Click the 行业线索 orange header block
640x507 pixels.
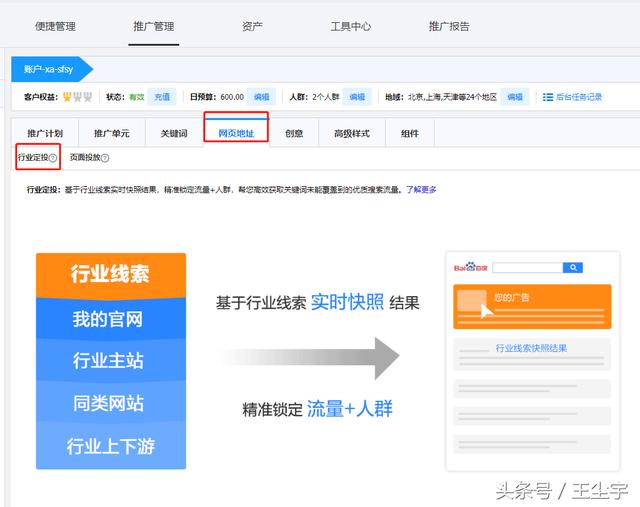point(111,275)
